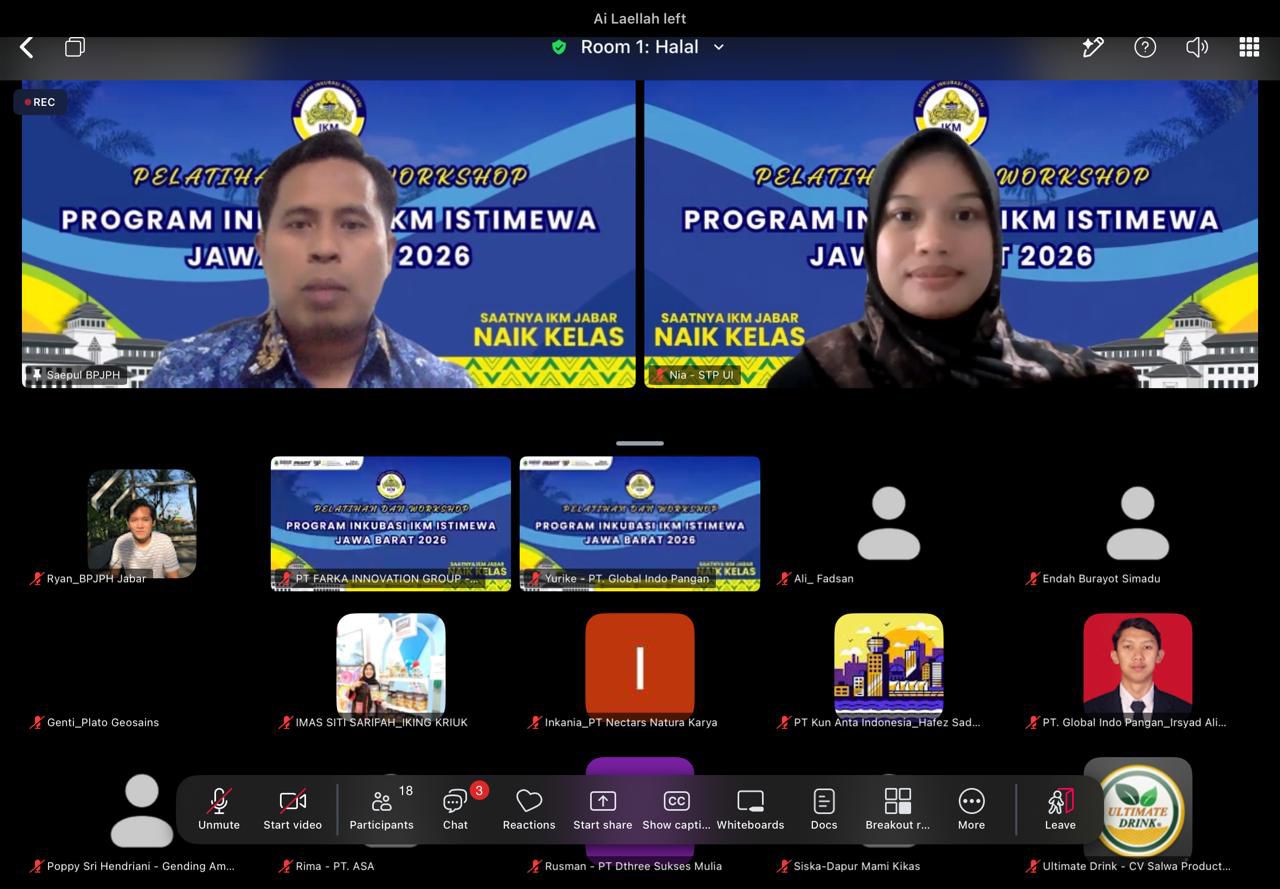
Task: Select PT Kun Anta Indonesia city avatar
Action: coord(889,666)
